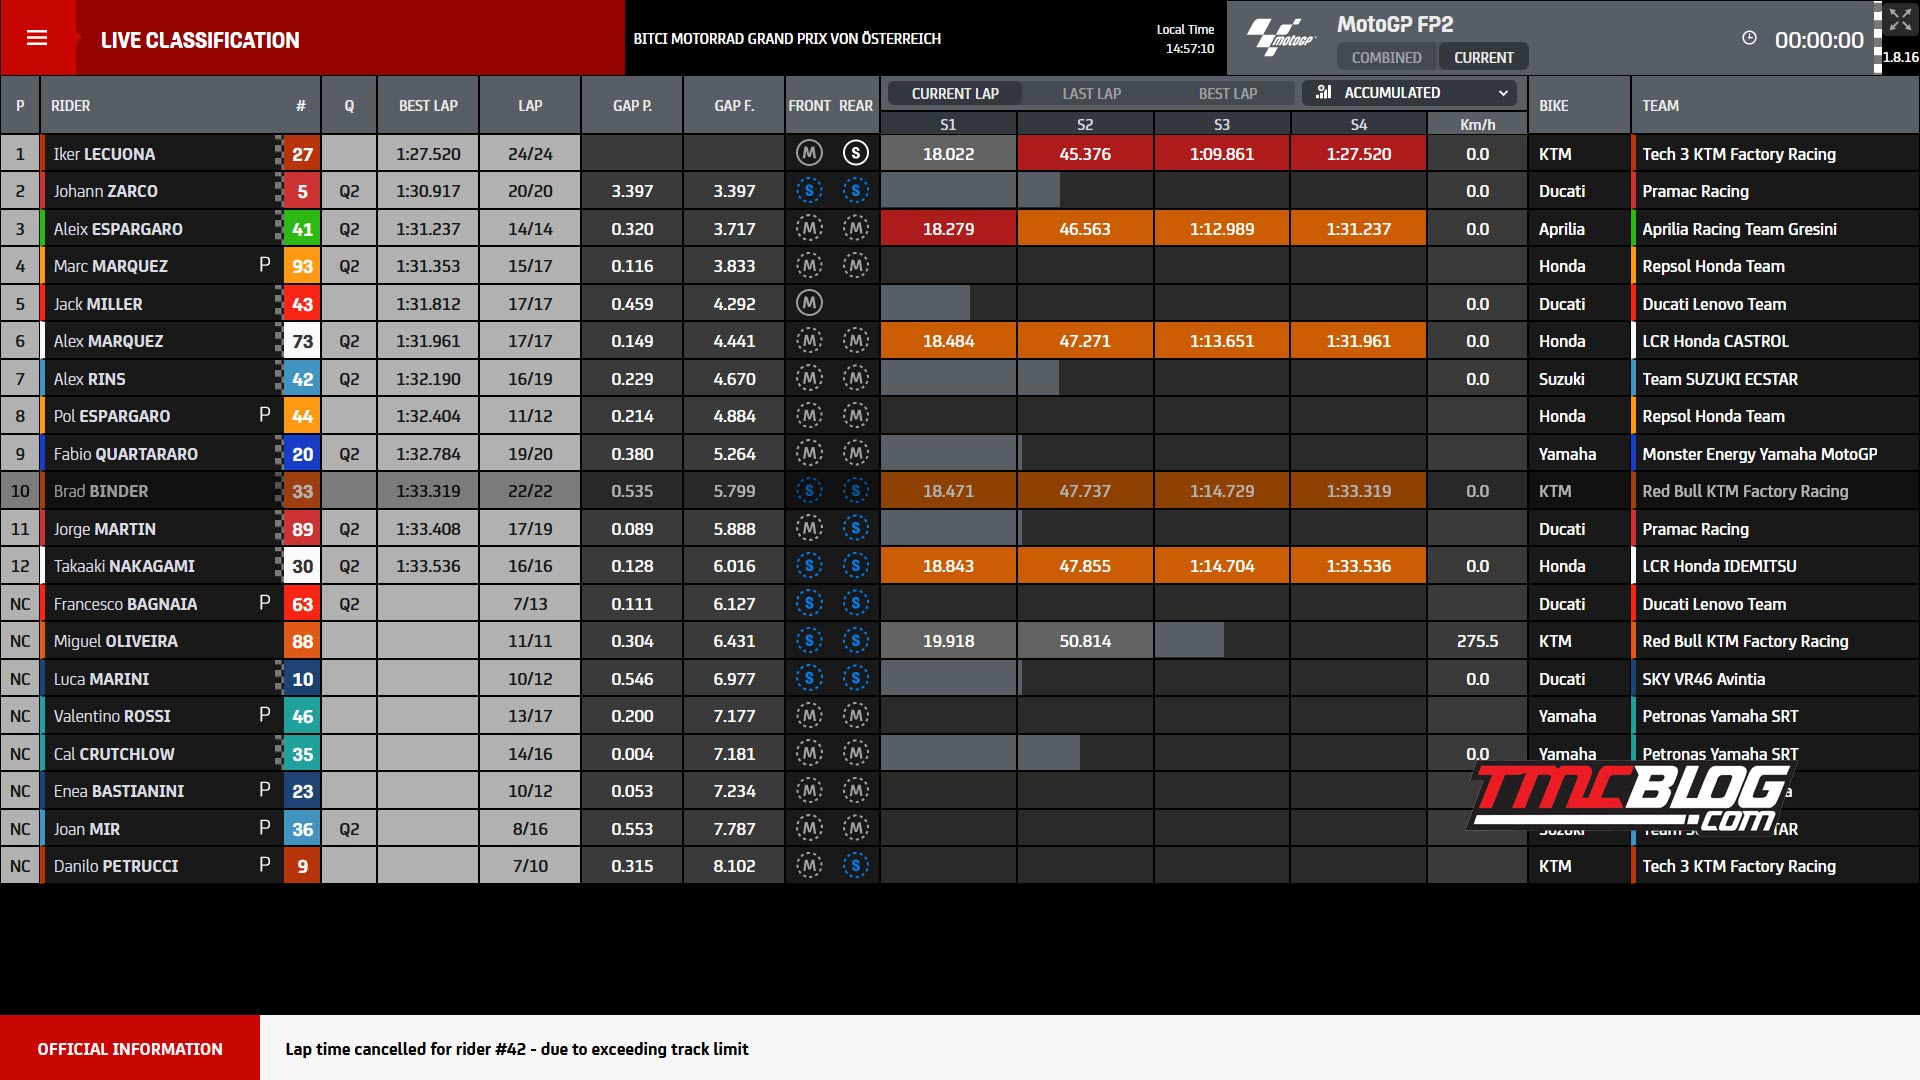Screen dimensions: 1920x1080
Task: Open the ACCUMULATED dropdown
Action: click(x=1409, y=93)
